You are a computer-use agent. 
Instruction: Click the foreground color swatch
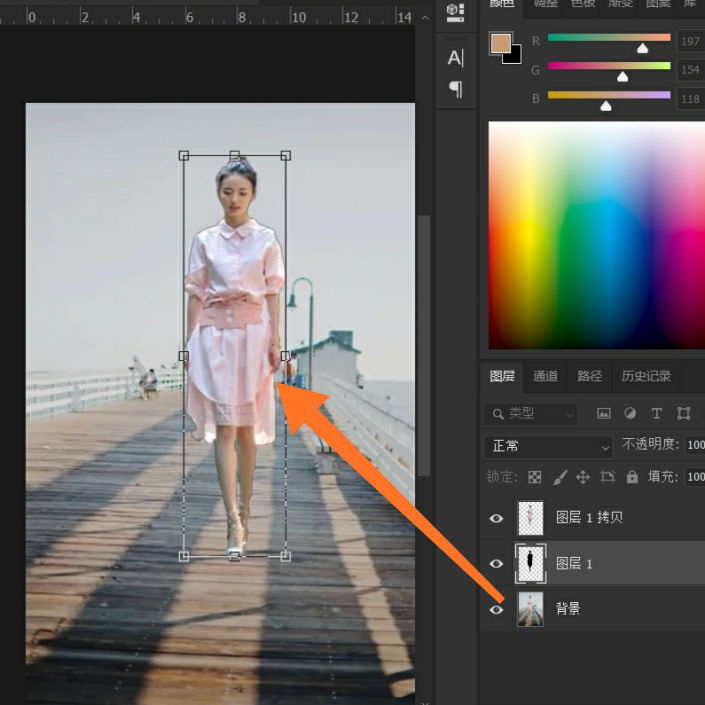coord(500,44)
